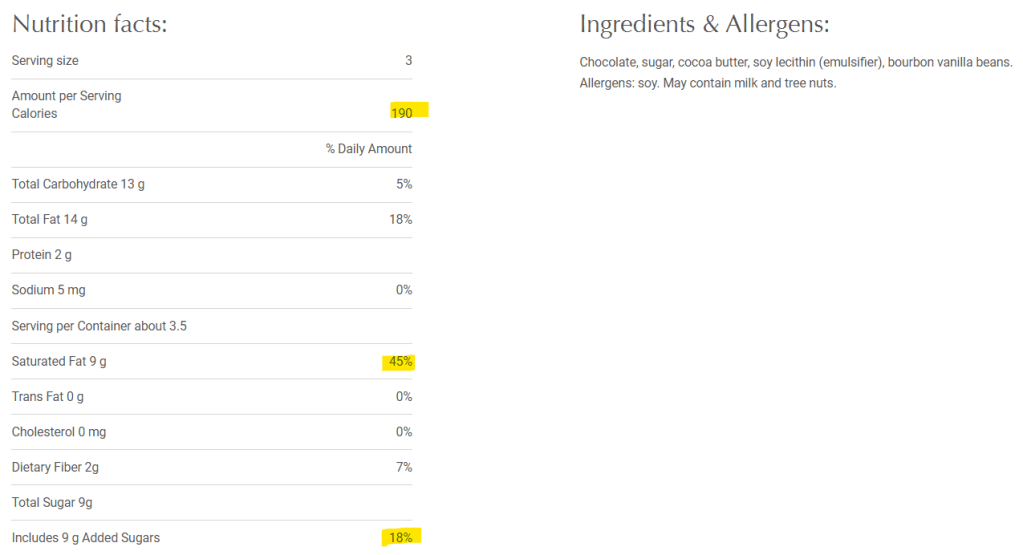
Task: Click the 7% dietary fiber value
Action: click(x=404, y=467)
